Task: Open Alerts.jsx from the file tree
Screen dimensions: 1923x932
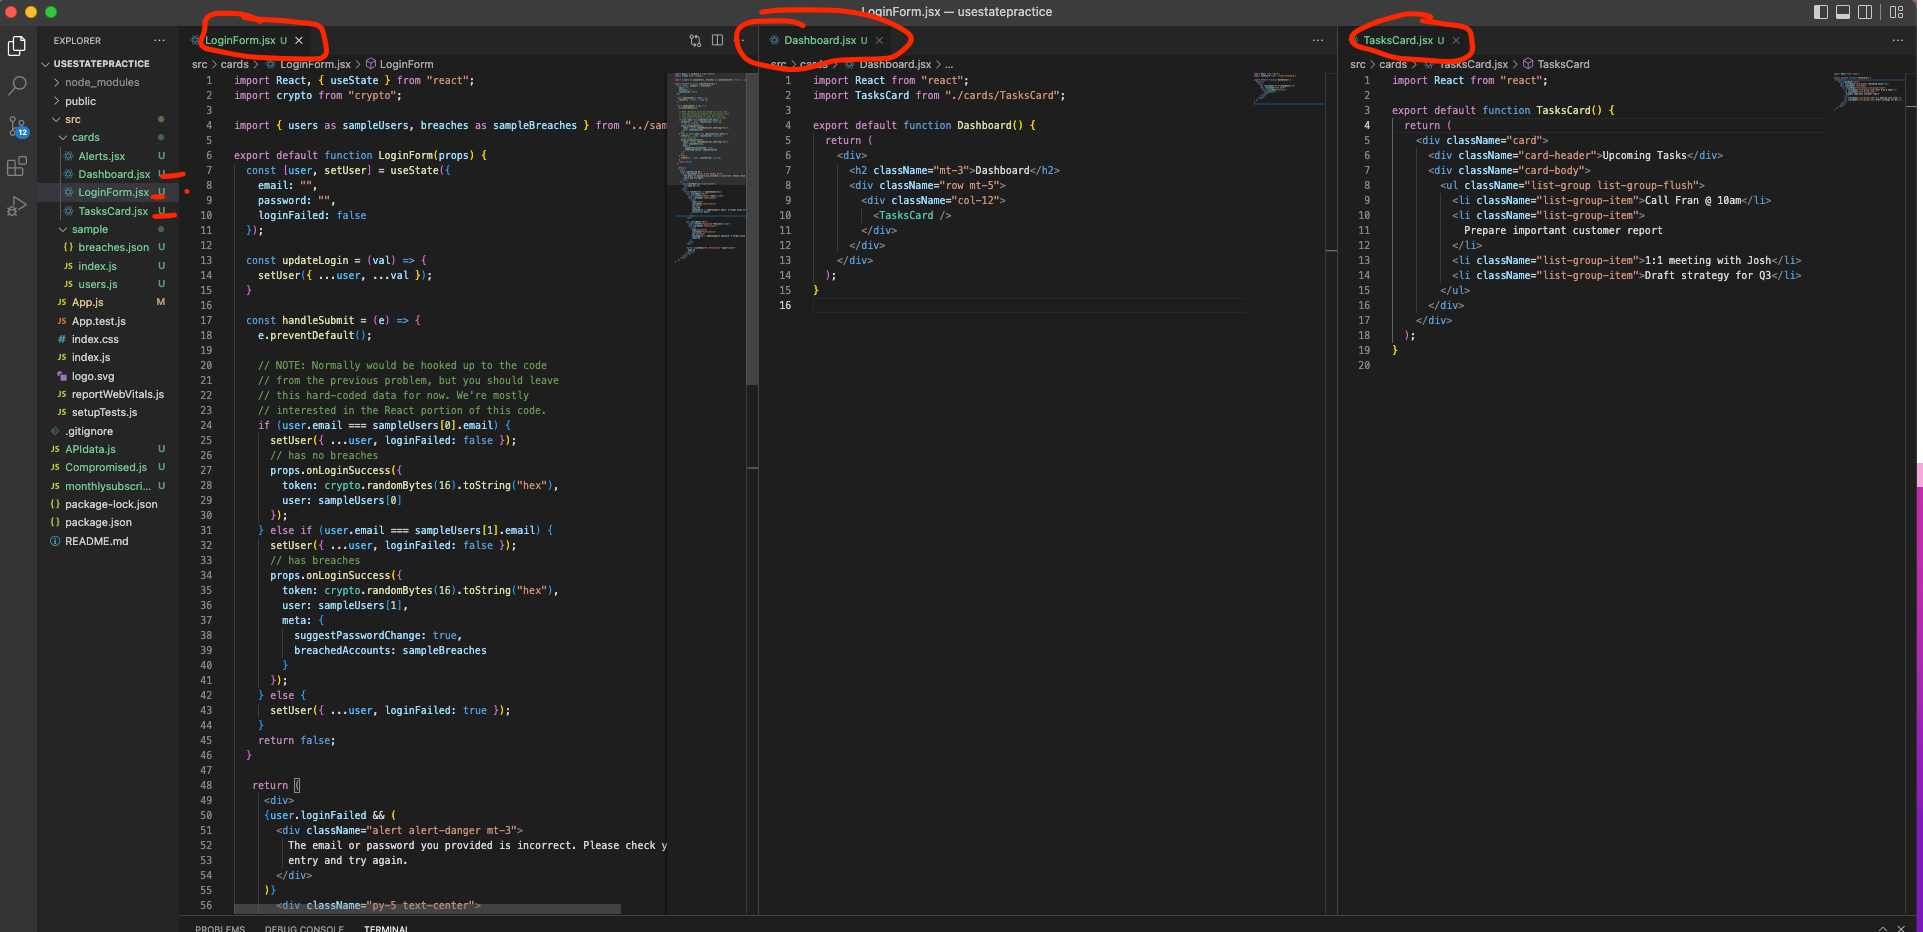Action: [101, 157]
